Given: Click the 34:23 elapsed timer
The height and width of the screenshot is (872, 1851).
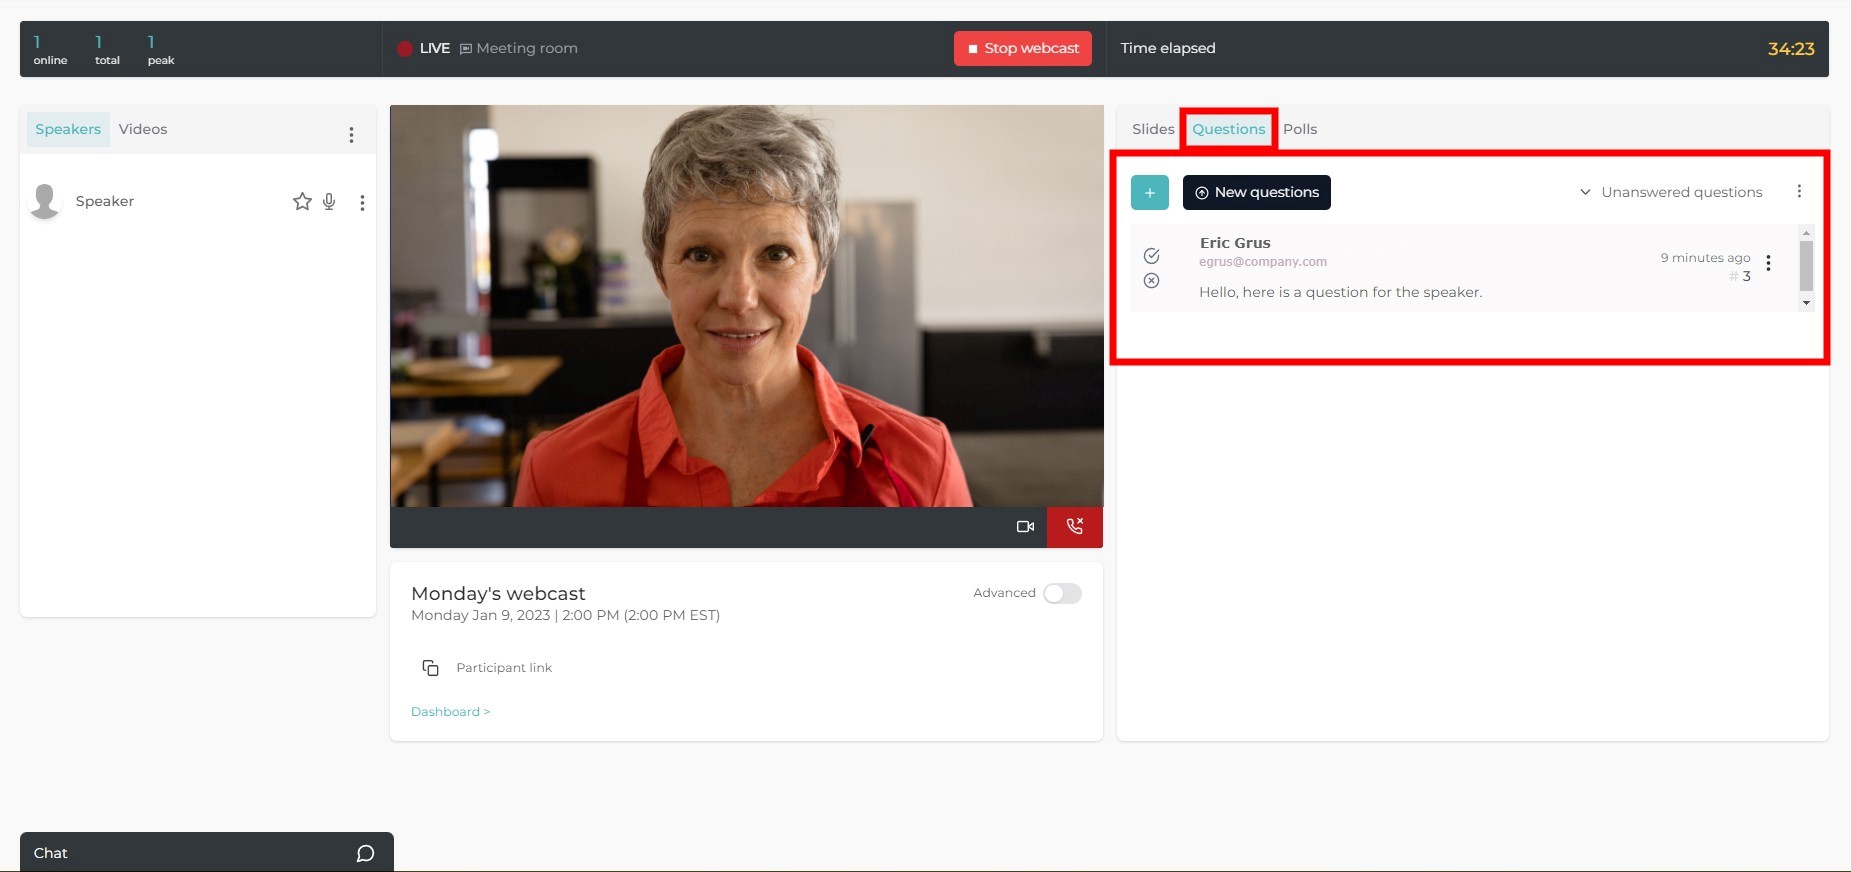Looking at the screenshot, I should pyautogui.click(x=1791, y=49).
